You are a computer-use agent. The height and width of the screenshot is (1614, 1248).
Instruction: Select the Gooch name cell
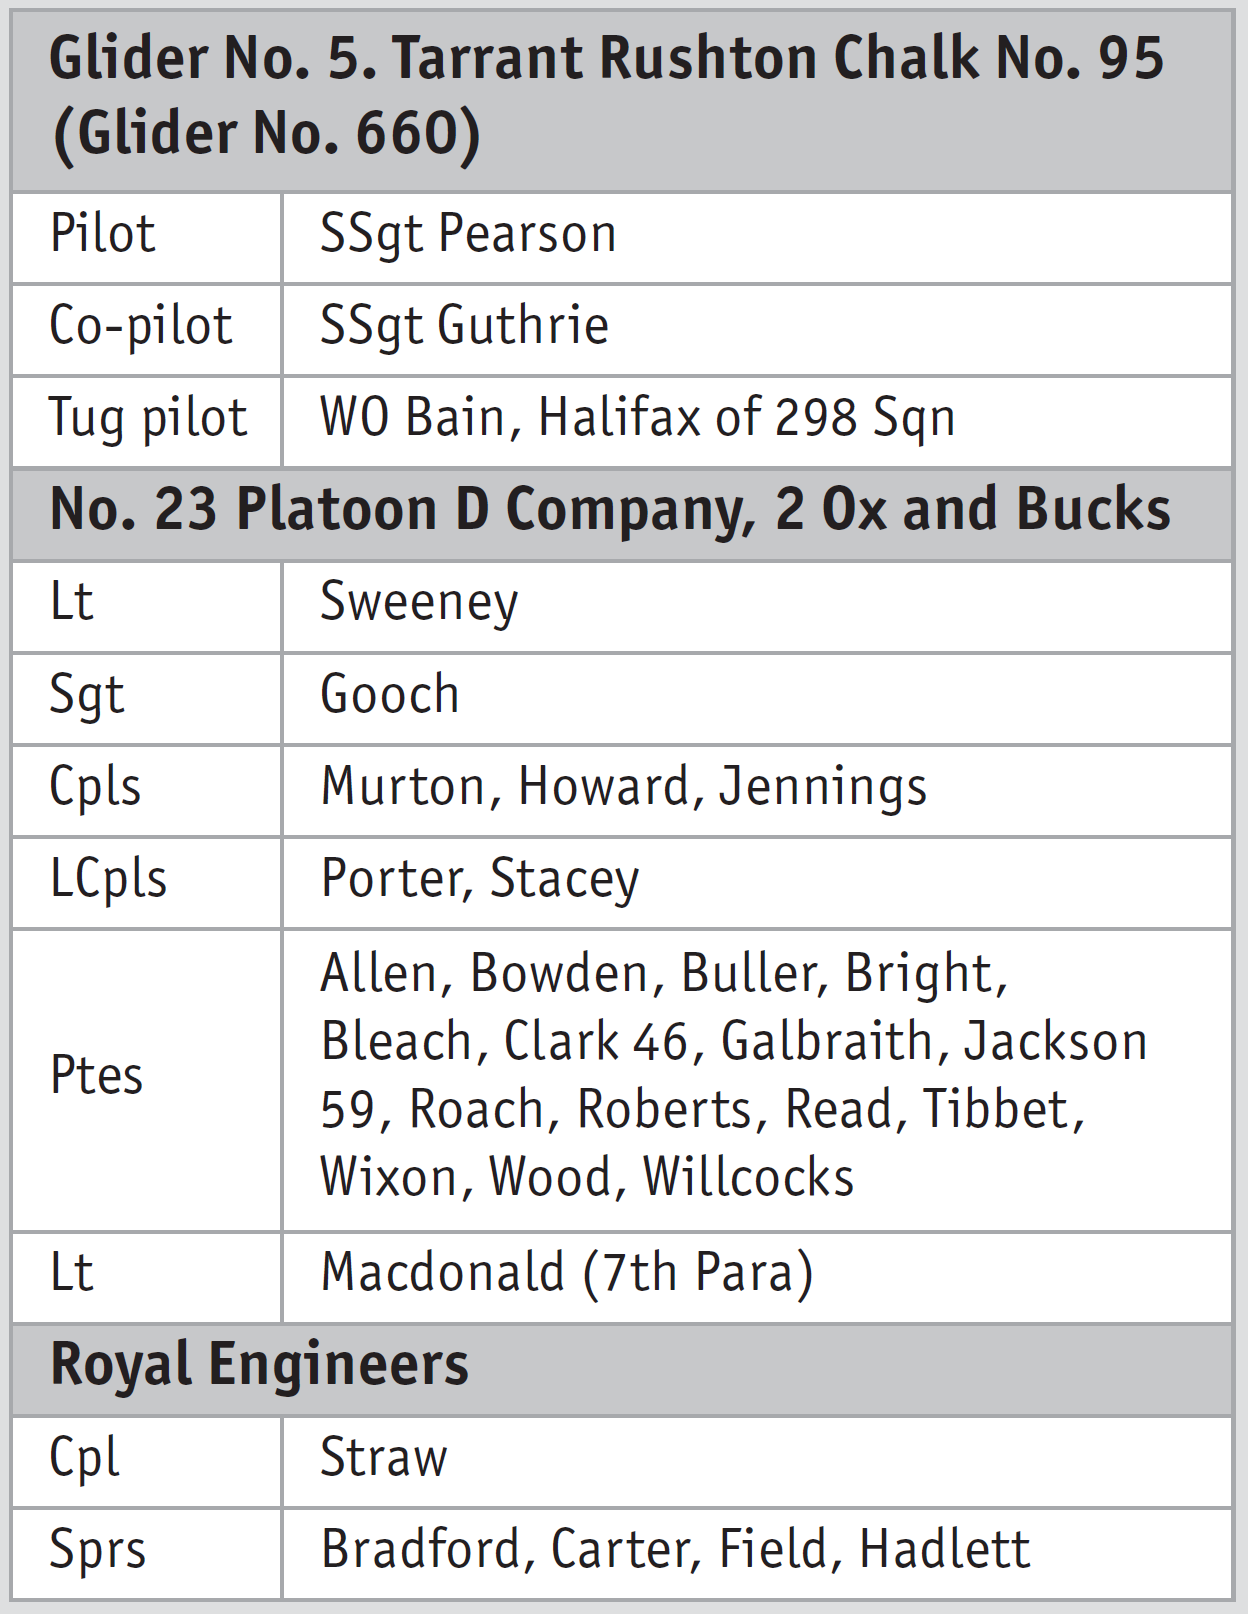[x=390, y=696]
